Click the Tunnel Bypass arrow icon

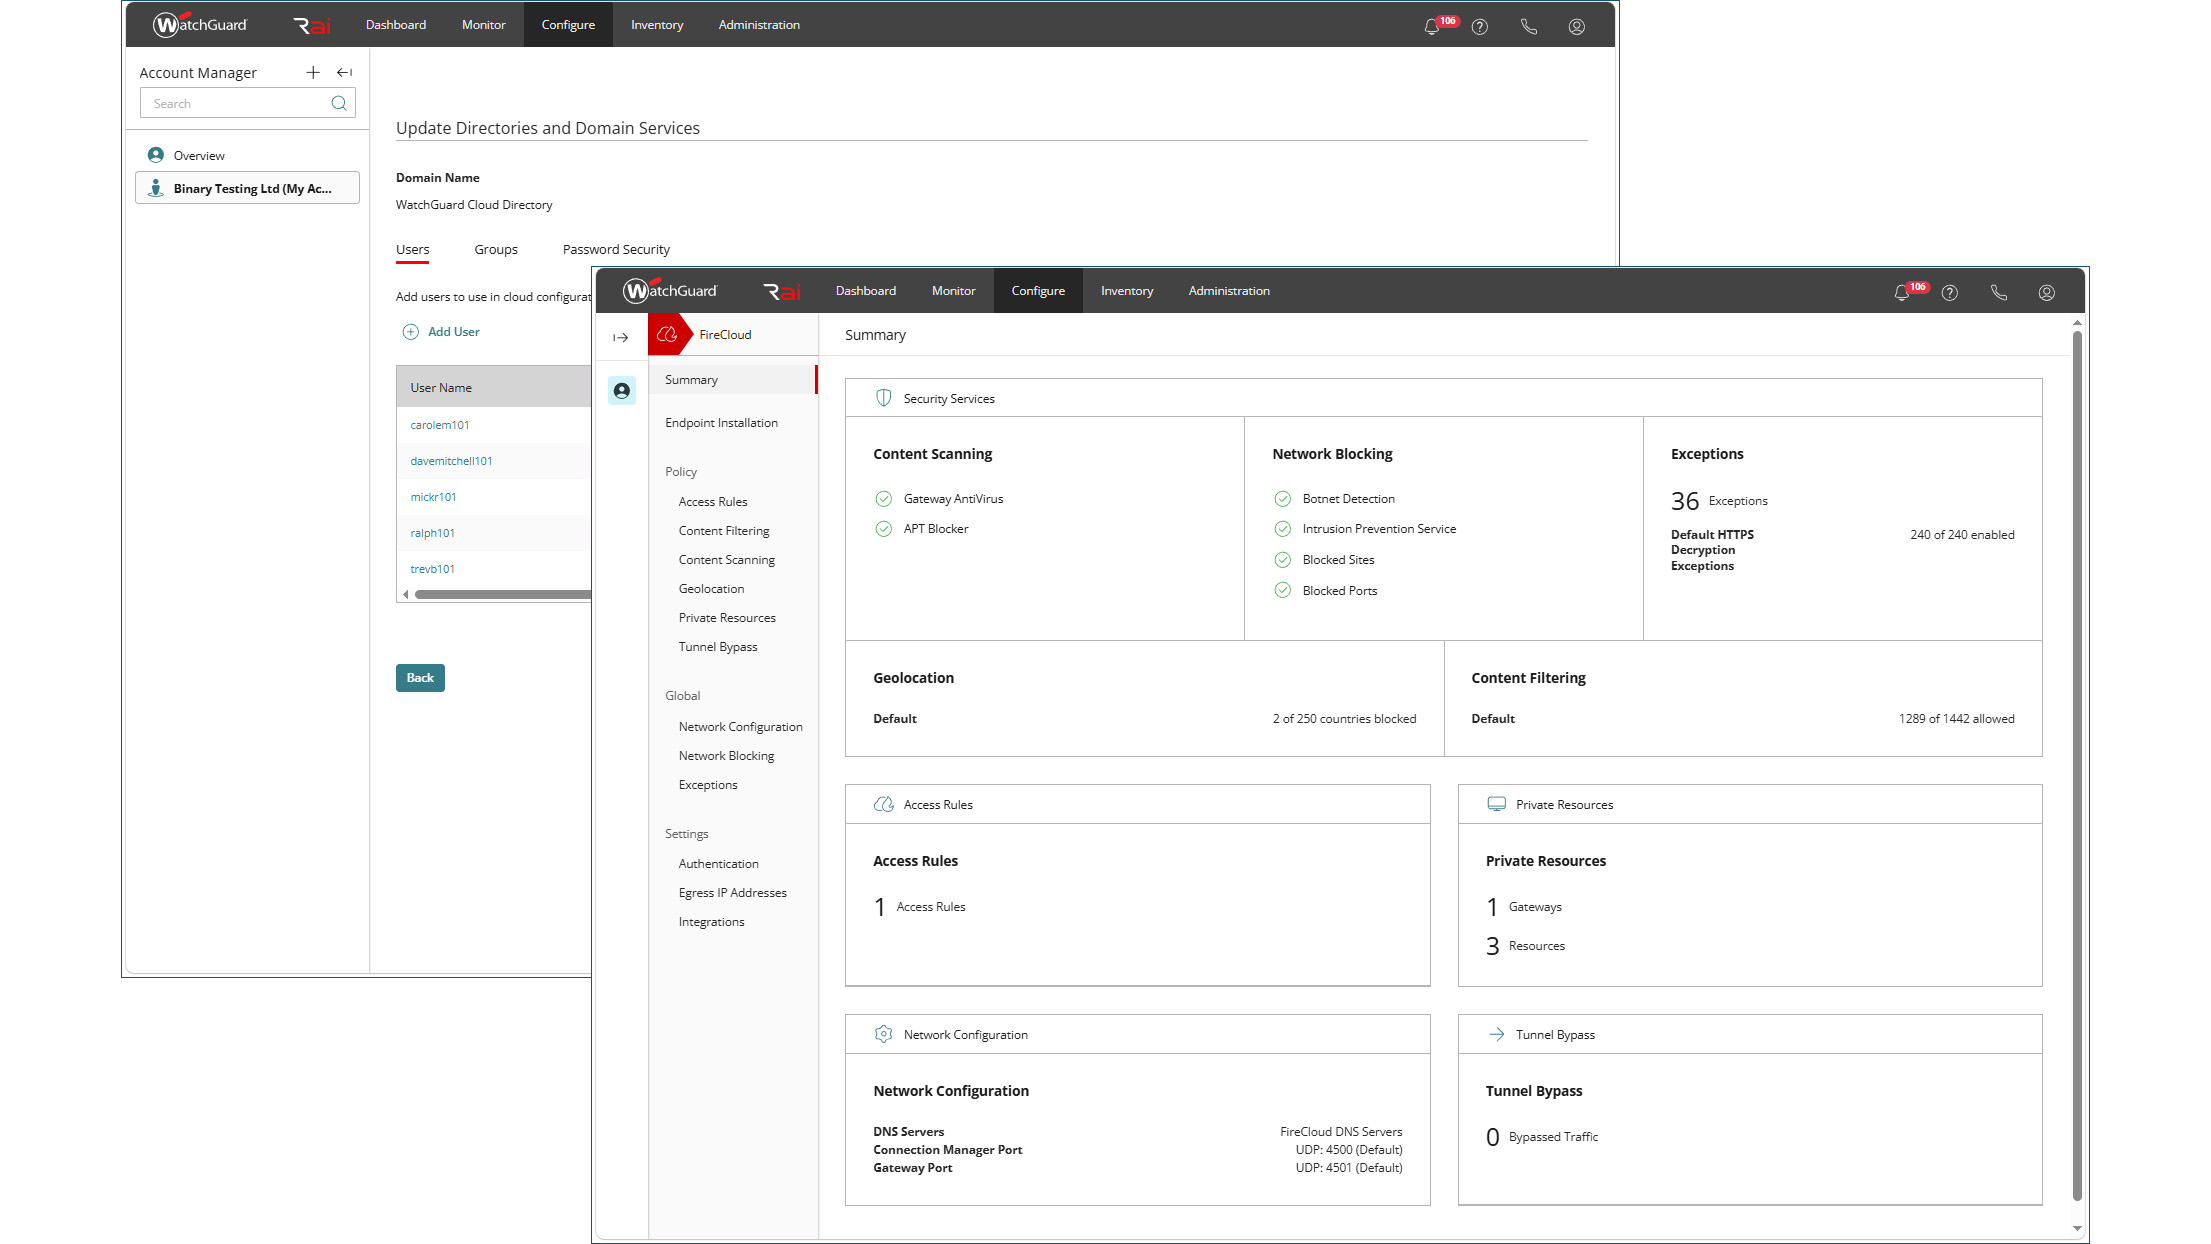tap(1496, 1034)
